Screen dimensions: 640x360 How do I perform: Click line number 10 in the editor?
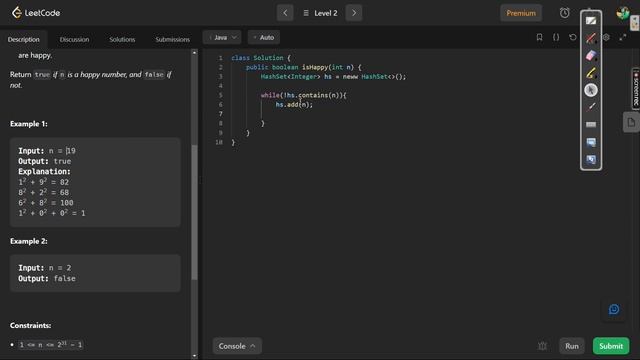[219, 142]
